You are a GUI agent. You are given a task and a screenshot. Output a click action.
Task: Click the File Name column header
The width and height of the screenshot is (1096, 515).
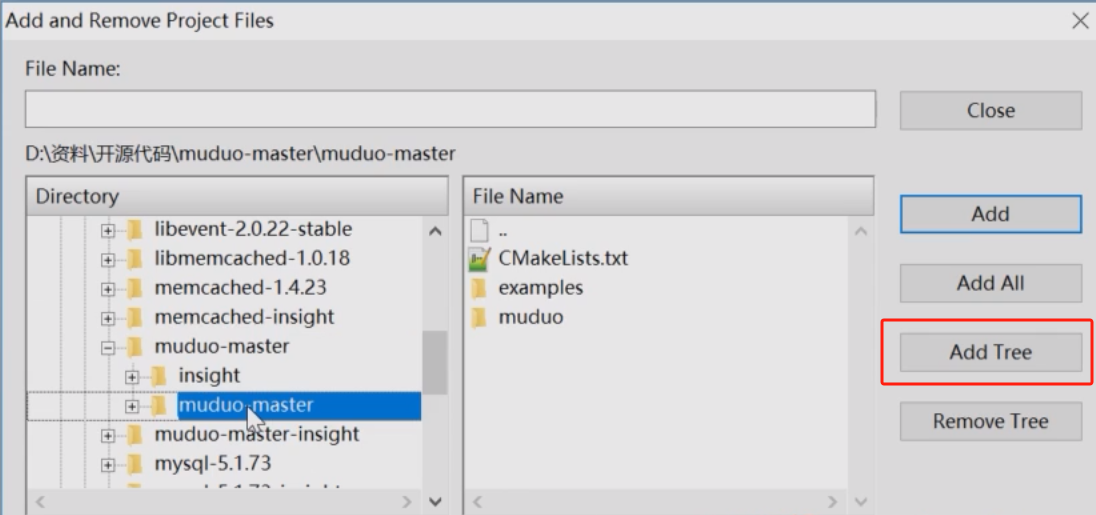668,196
